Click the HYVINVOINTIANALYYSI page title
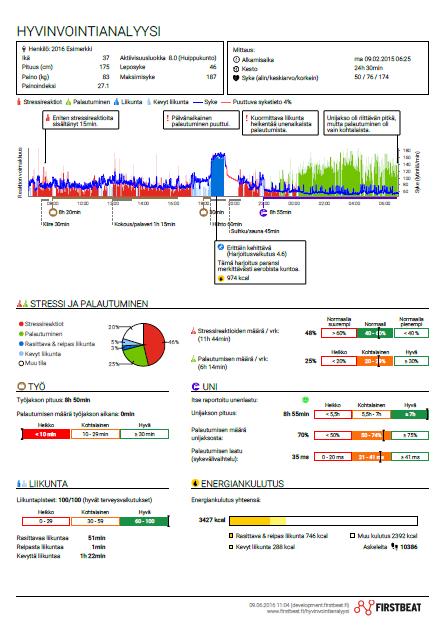Screen dimensions: 446x632 (89, 31)
